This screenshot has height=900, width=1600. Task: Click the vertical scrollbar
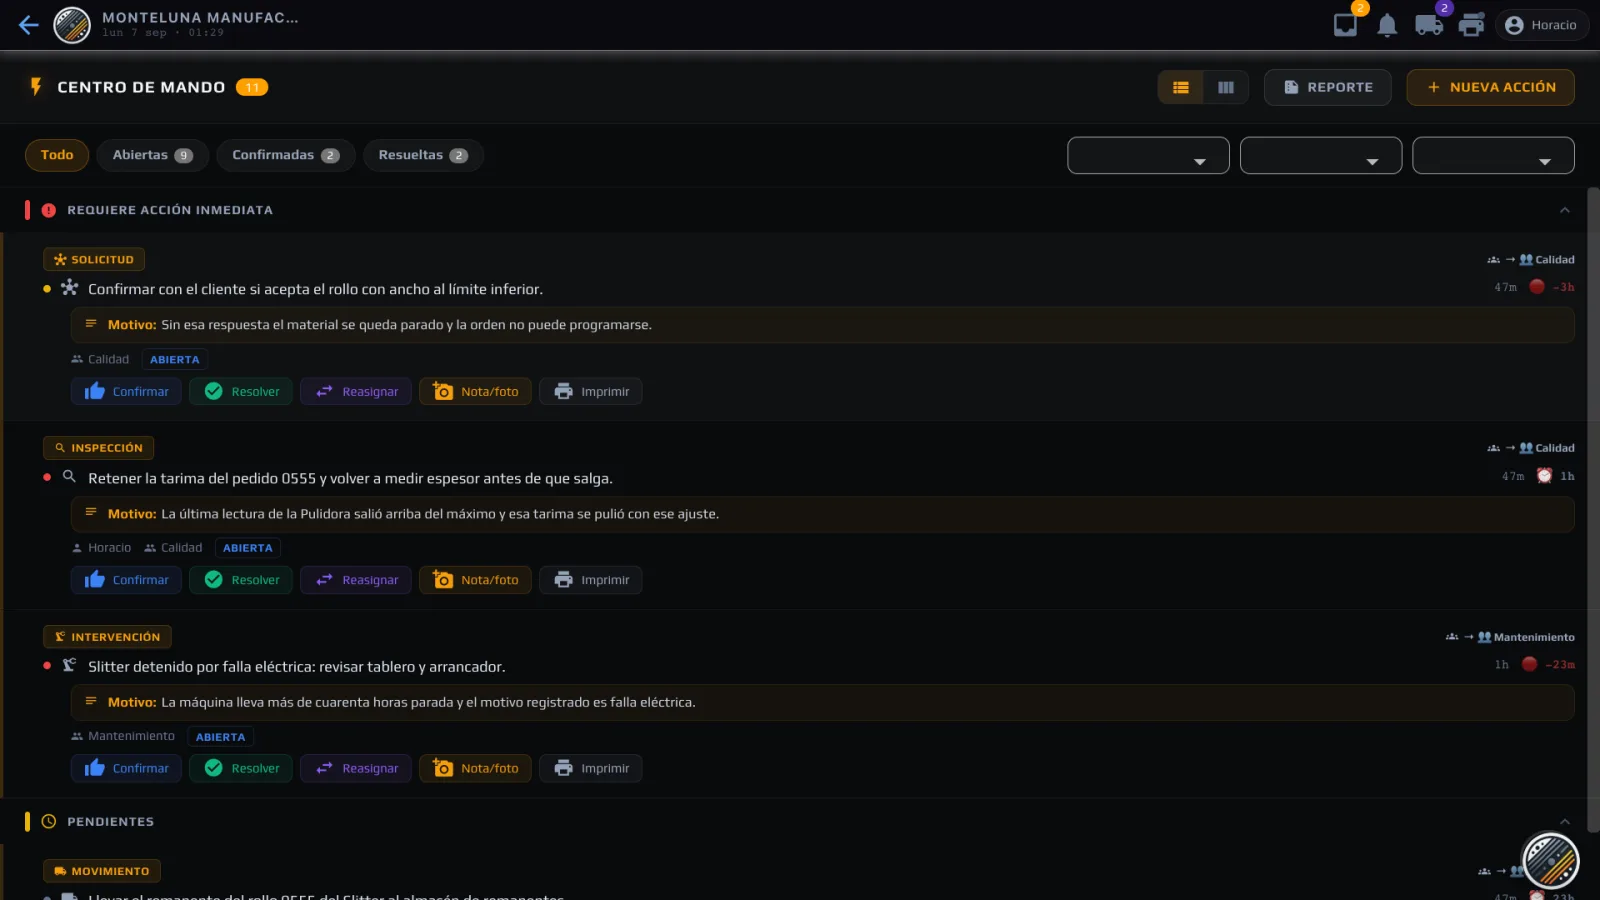pos(1594,510)
